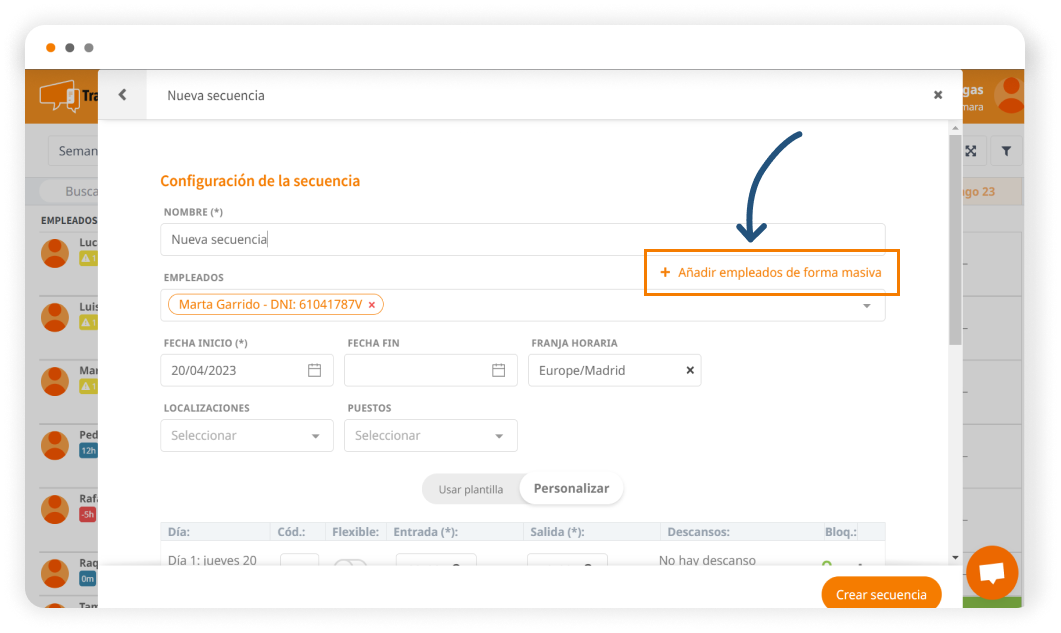Click the fullscreen expand icon
Screen dimensions: 1061x633
[x=970, y=151]
